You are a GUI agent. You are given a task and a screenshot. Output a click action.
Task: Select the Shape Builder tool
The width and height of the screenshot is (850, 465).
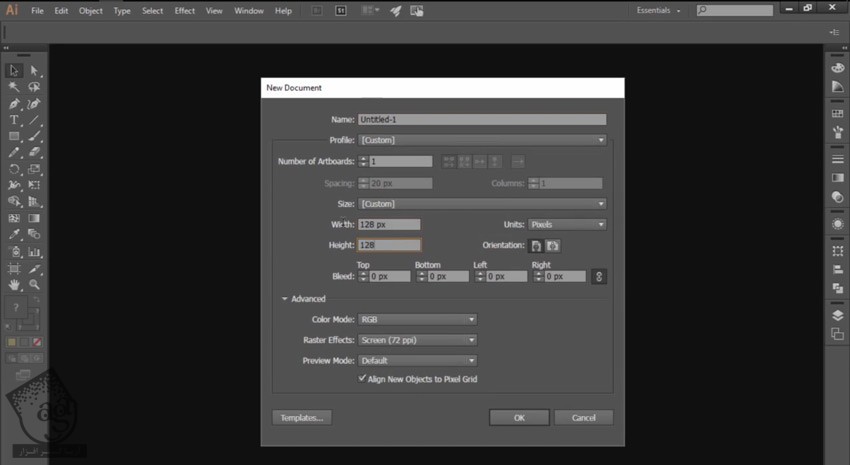click(x=14, y=202)
